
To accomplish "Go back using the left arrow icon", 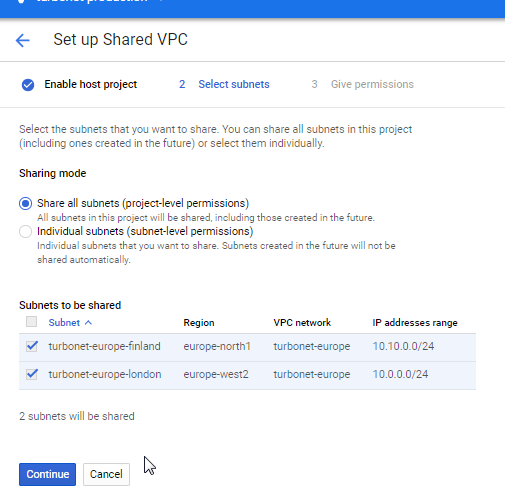I will (23, 41).
